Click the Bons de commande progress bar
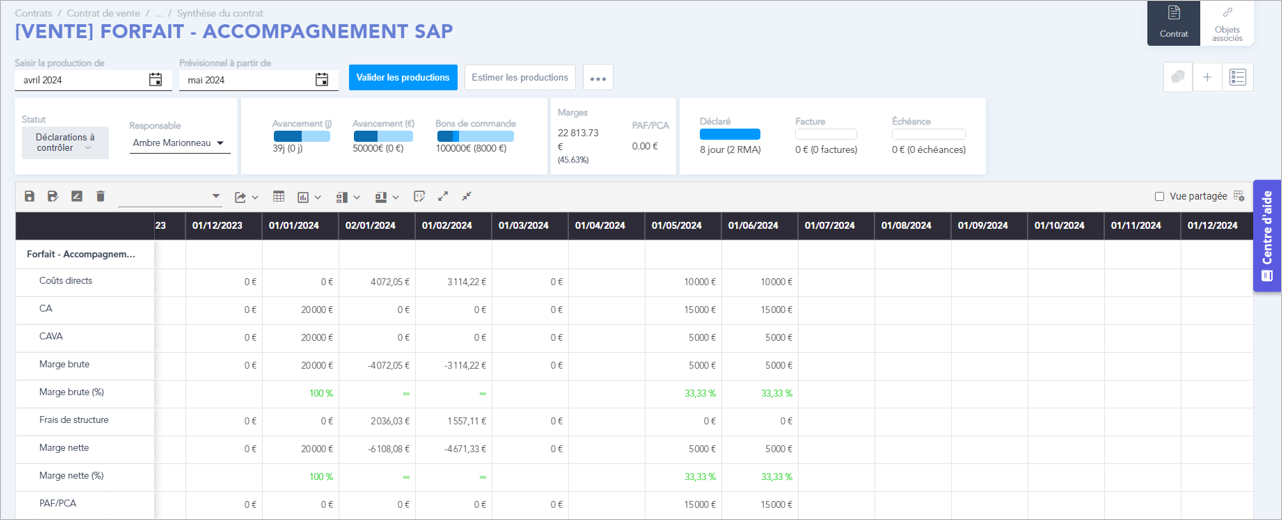 [x=475, y=136]
